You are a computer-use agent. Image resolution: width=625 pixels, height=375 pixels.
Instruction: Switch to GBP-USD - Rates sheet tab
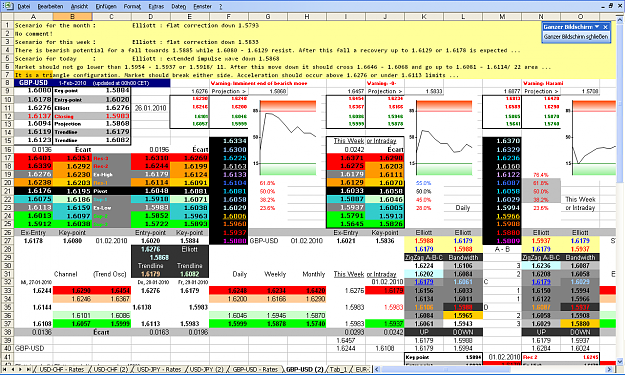click(x=255, y=369)
